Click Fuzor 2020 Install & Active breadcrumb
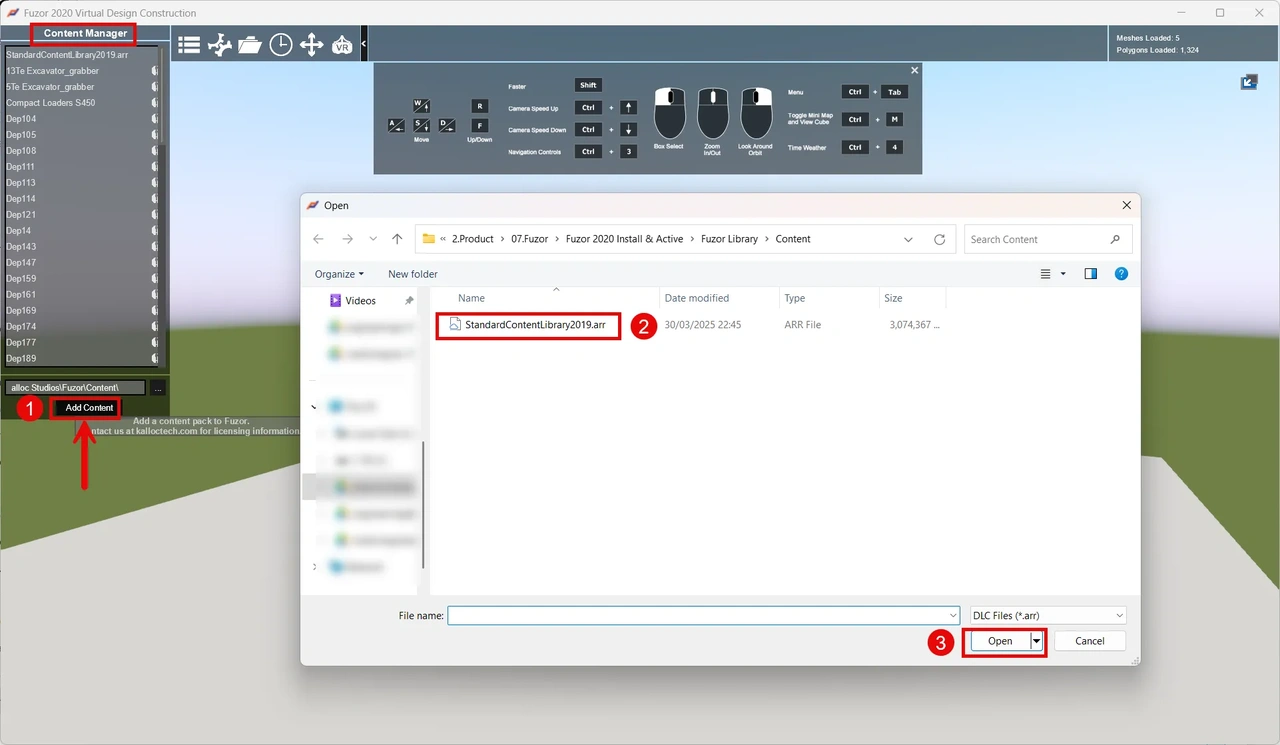This screenshot has width=1280, height=745. click(x=624, y=239)
